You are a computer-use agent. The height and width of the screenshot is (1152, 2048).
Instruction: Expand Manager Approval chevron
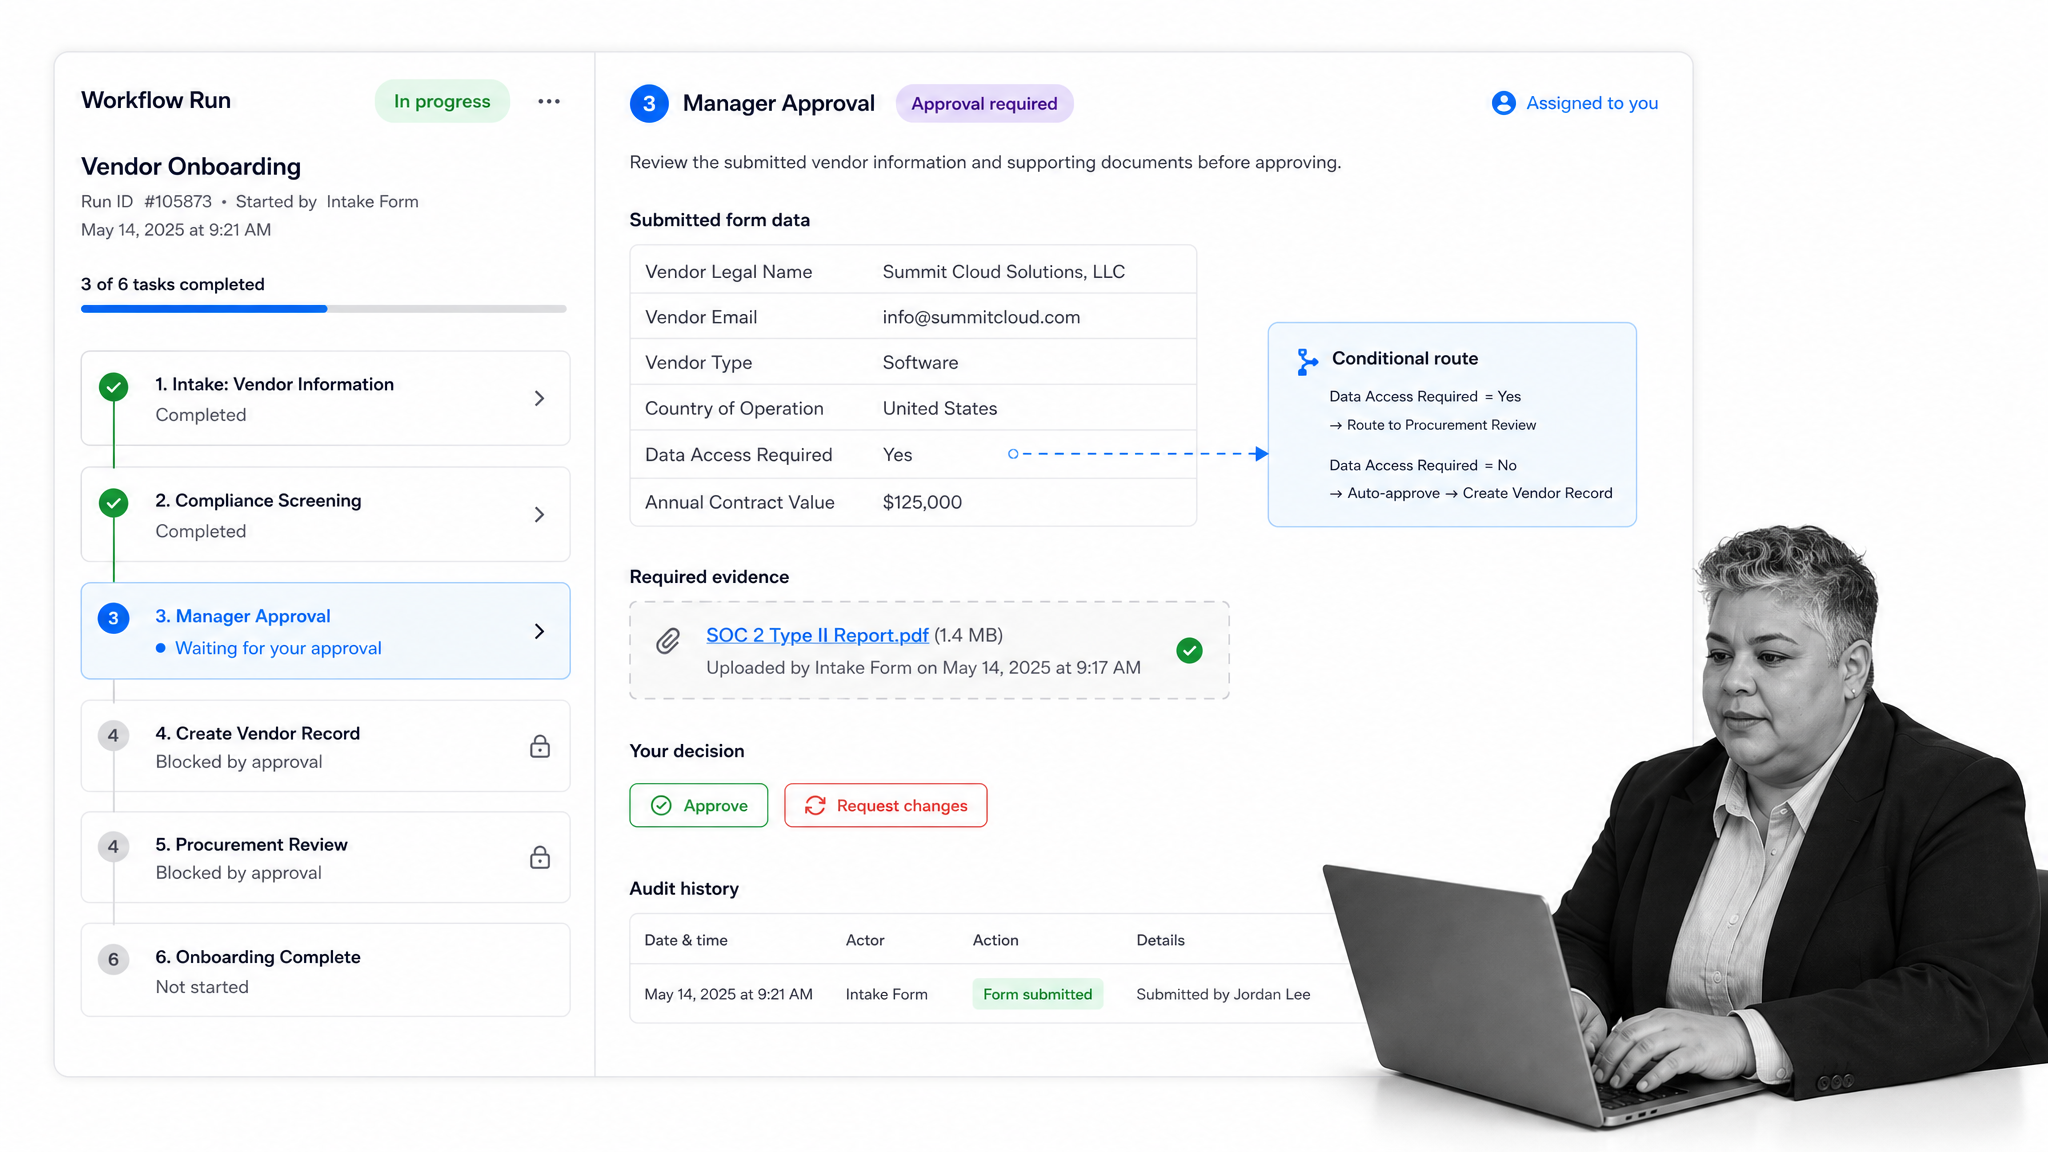pyautogui.click(x=539, y=631)
